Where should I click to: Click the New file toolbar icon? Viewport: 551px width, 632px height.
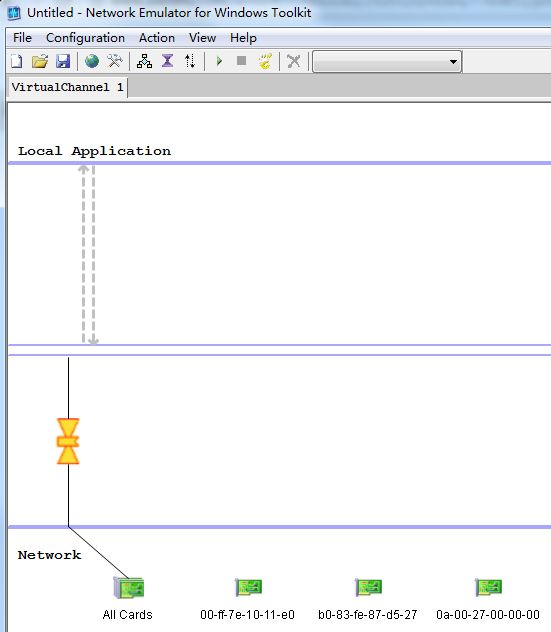coord(17,61)
